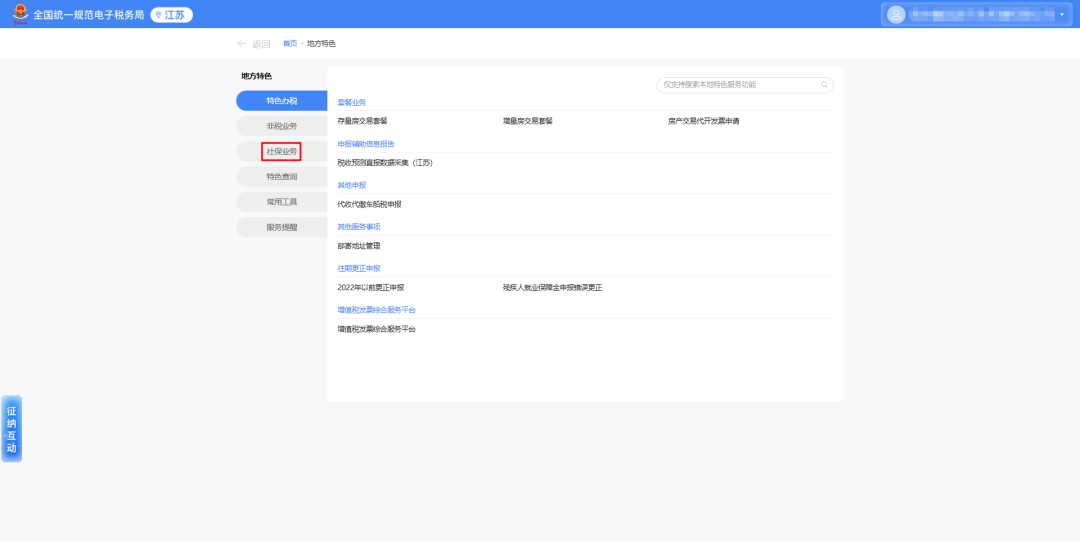Click the 地方特色 sidebar title
1080x541 pixels.
(x=256, y=76)
